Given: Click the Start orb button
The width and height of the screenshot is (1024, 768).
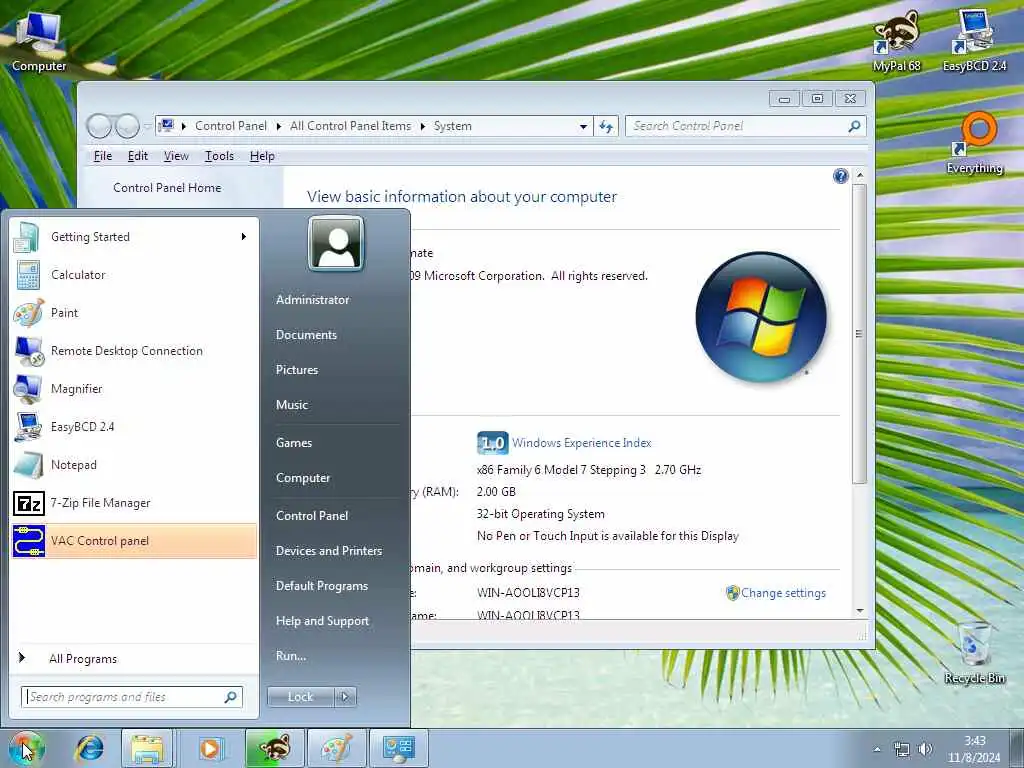Looking at the screenshot, I should (x=25, y=748).
